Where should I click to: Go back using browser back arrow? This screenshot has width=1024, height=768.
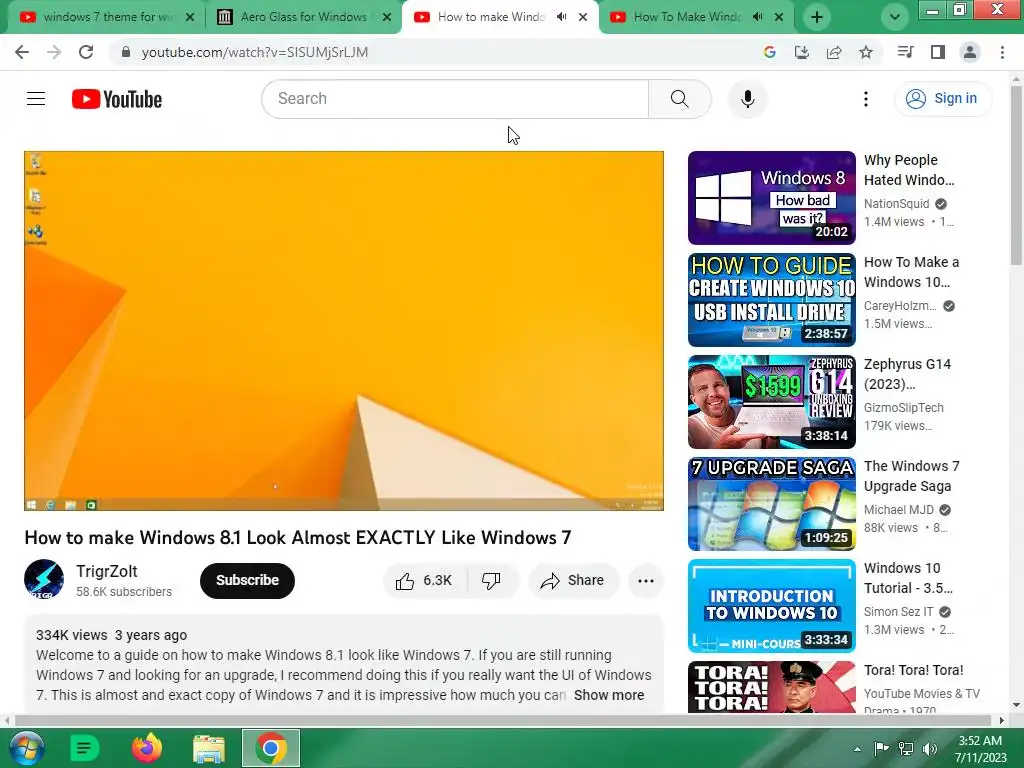pos(22,52)
